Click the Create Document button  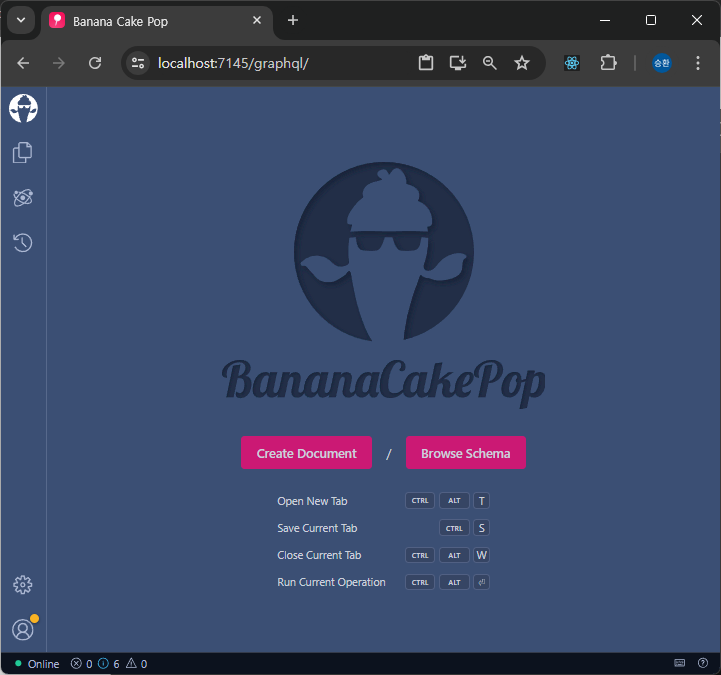(306, 453)
